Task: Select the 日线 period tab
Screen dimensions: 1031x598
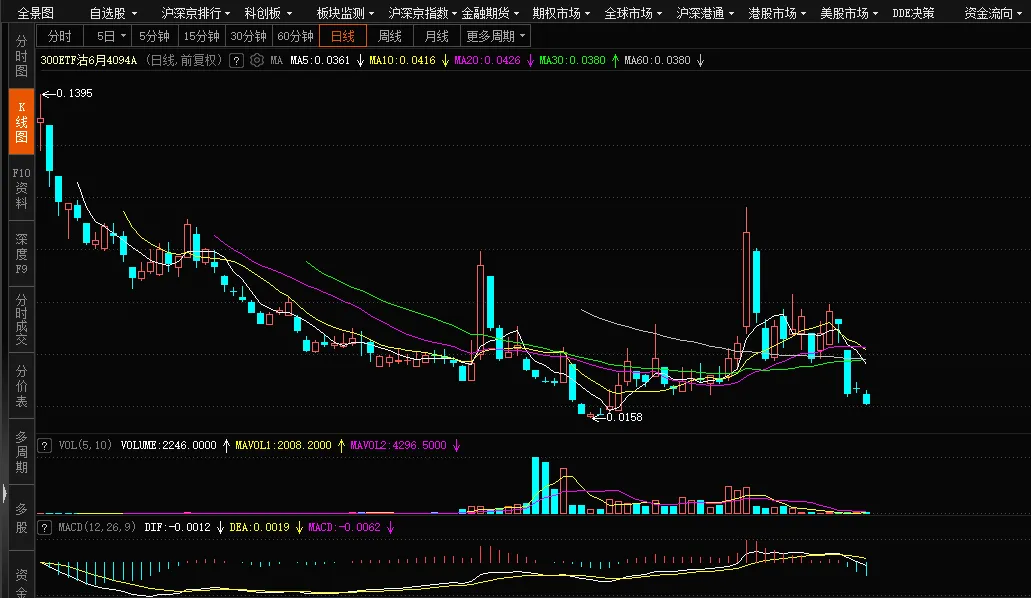Action: 343,36
